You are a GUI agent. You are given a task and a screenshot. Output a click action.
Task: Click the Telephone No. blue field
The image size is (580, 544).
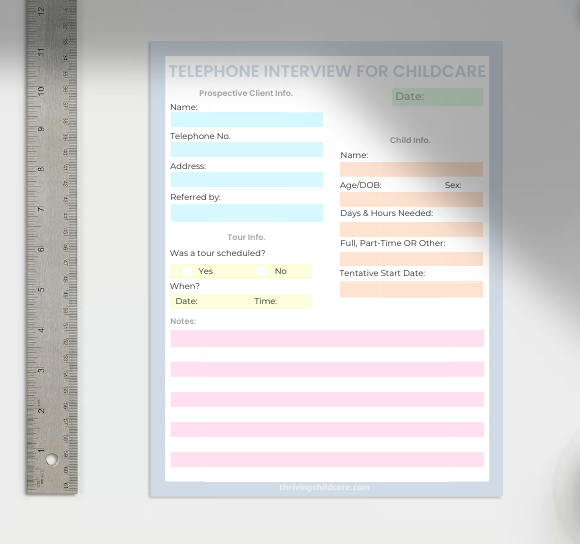coord(247,149)
